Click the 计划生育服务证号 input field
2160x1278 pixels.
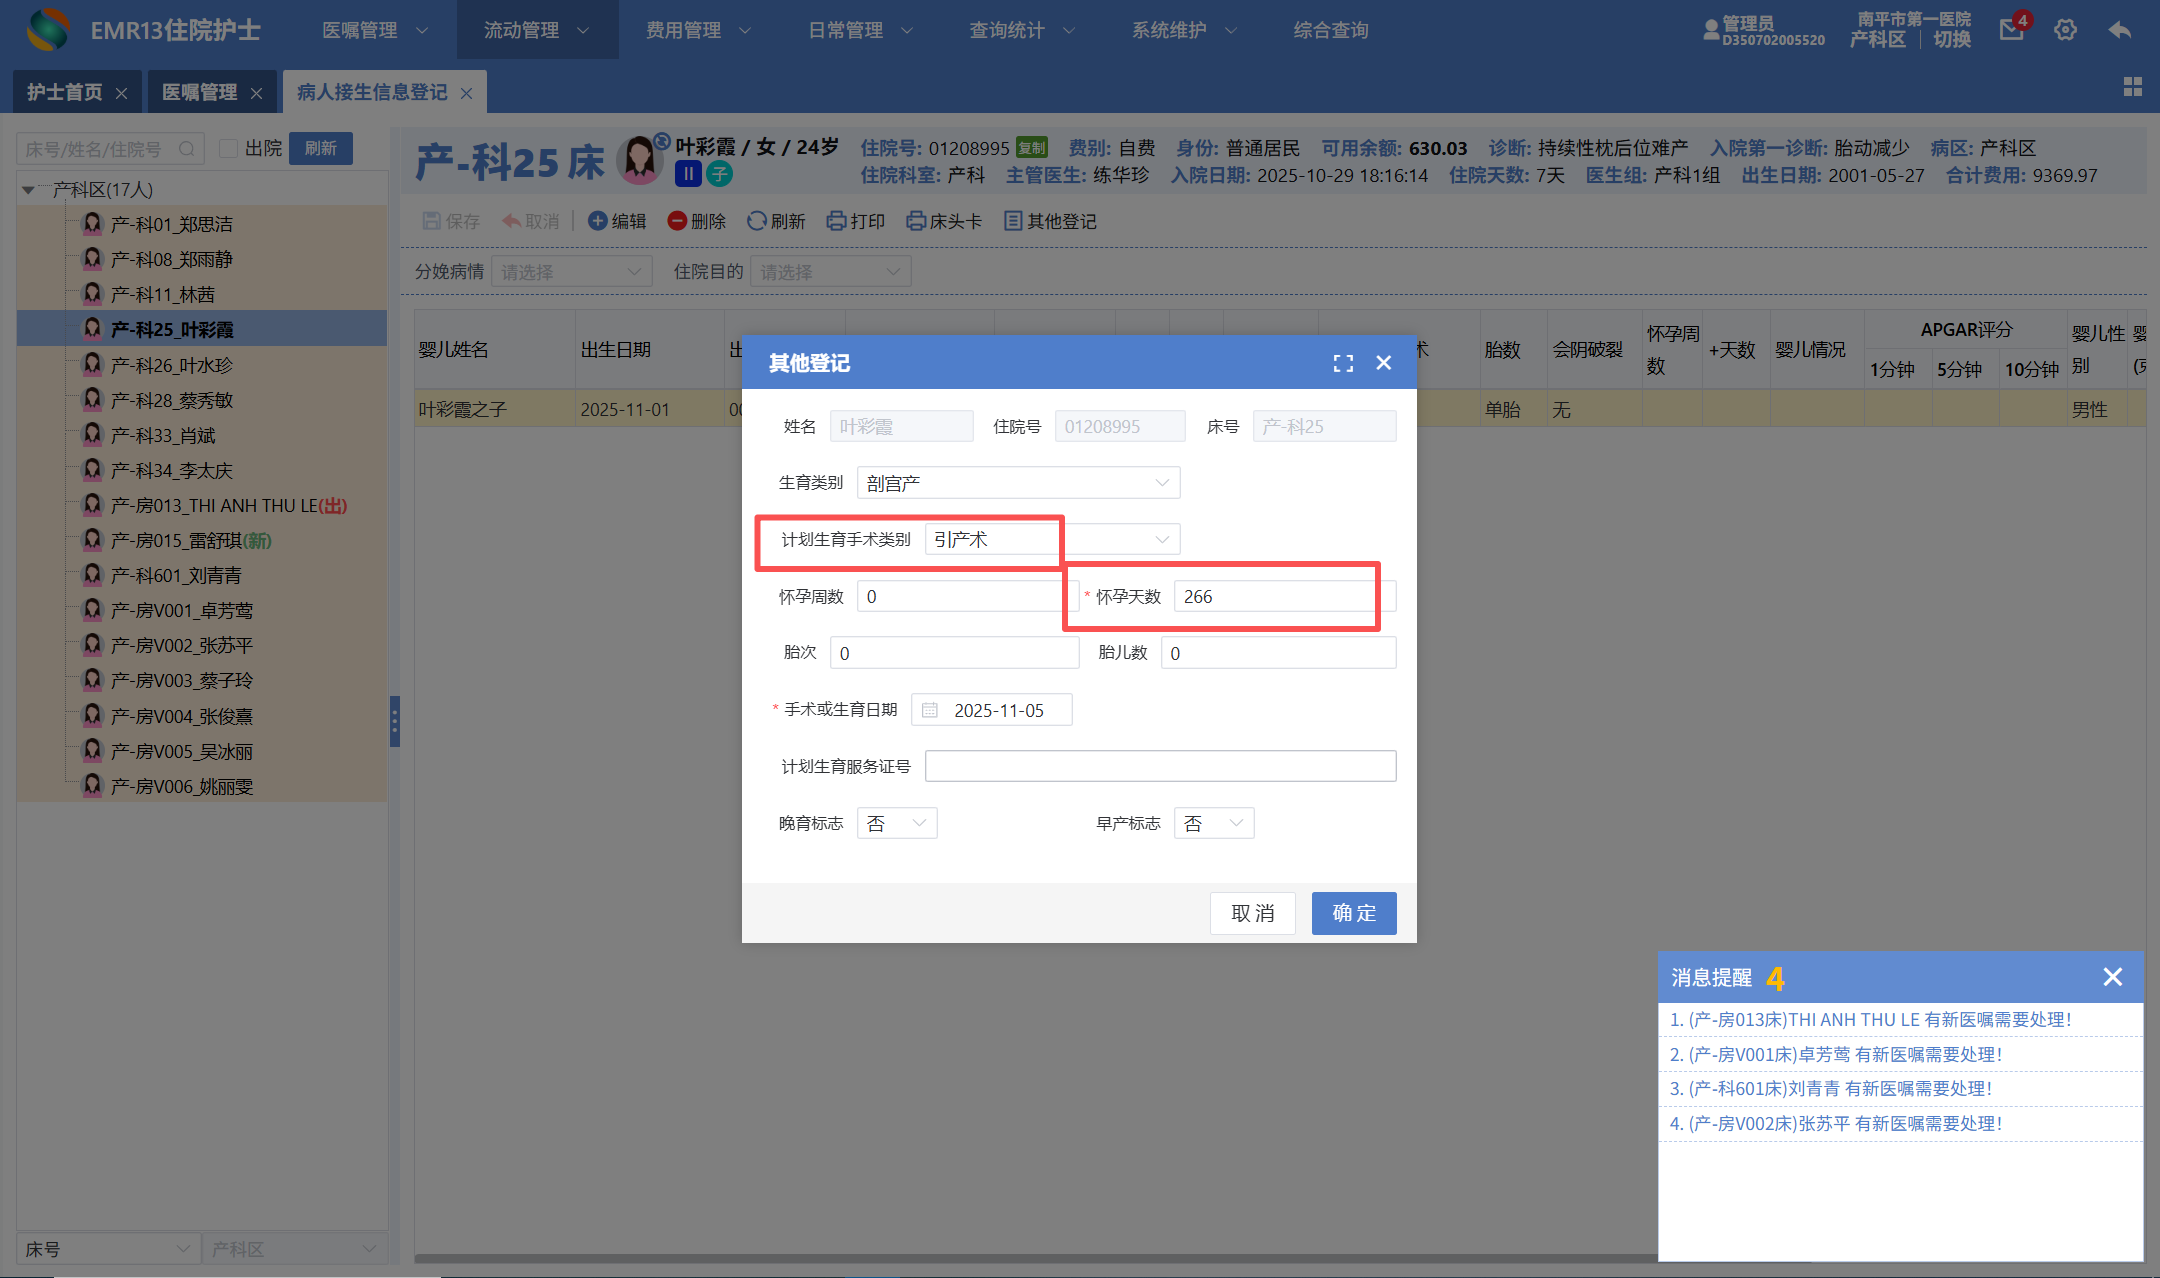(1160, 766)
